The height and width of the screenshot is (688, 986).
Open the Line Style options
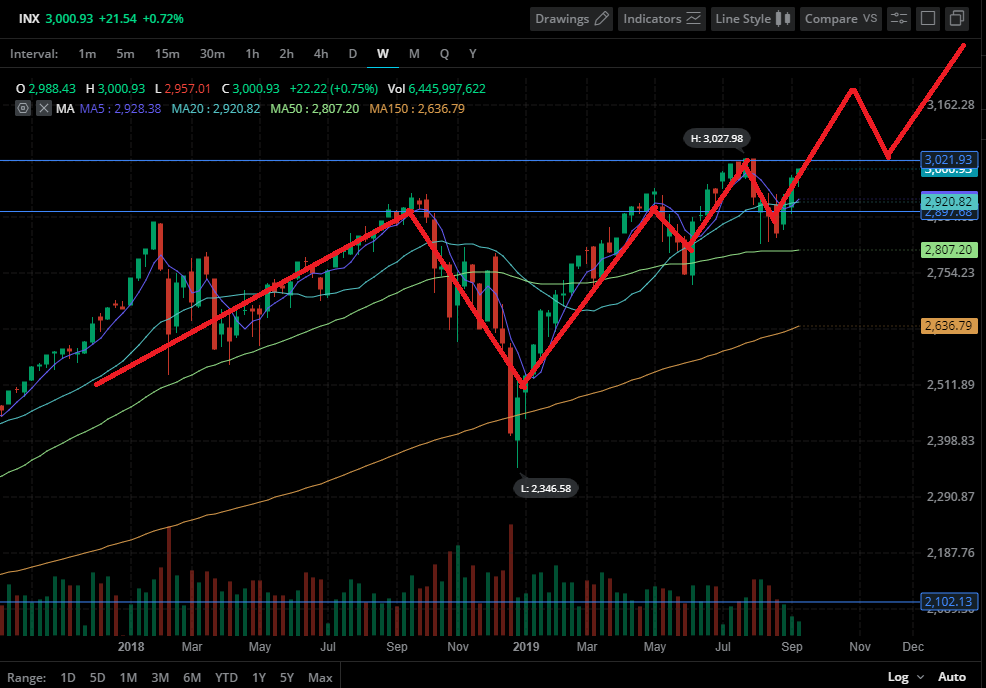753,19
